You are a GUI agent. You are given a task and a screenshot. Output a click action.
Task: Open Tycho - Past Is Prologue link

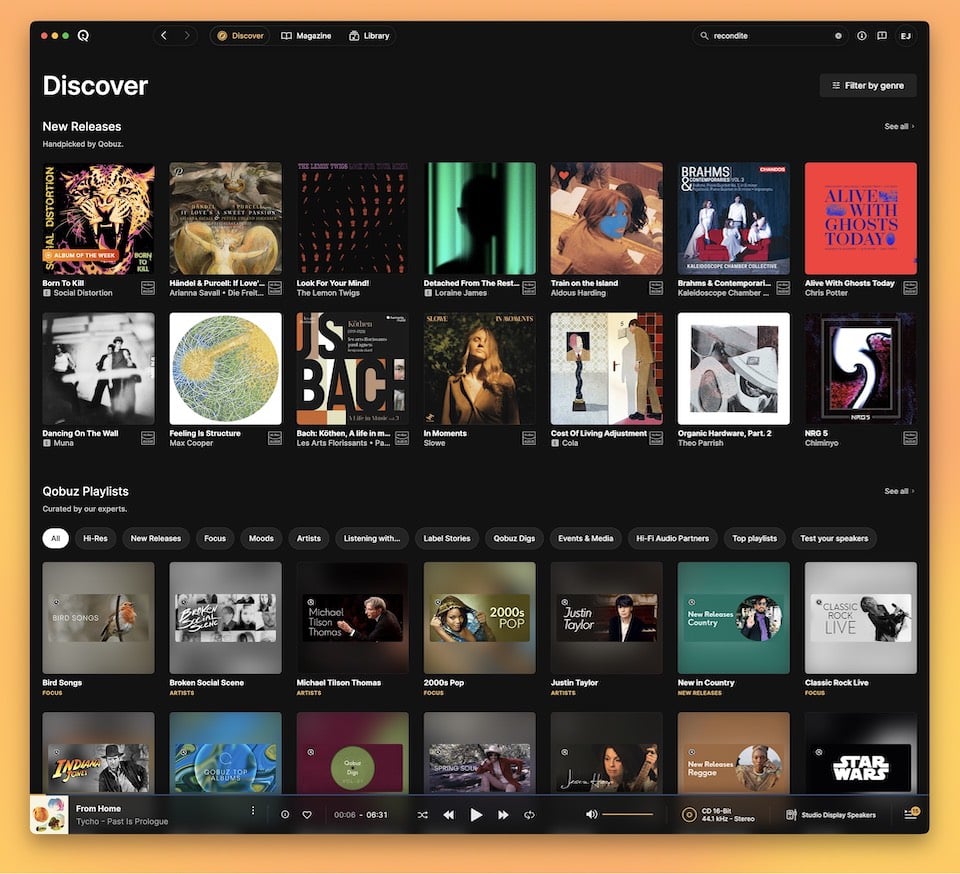coord(122,821)
